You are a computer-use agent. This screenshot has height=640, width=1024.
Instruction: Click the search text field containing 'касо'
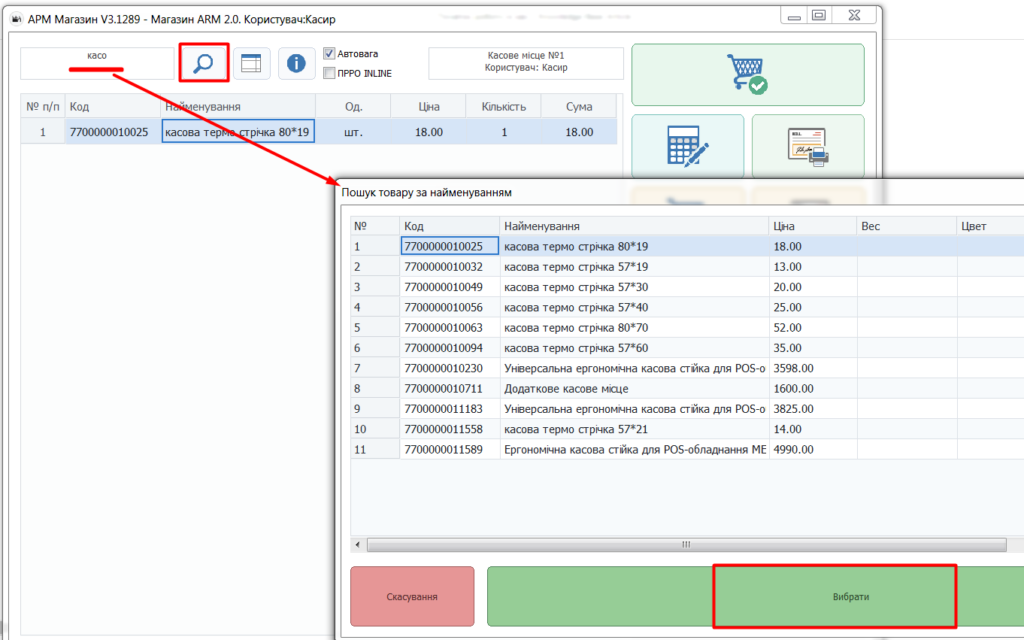97,63
